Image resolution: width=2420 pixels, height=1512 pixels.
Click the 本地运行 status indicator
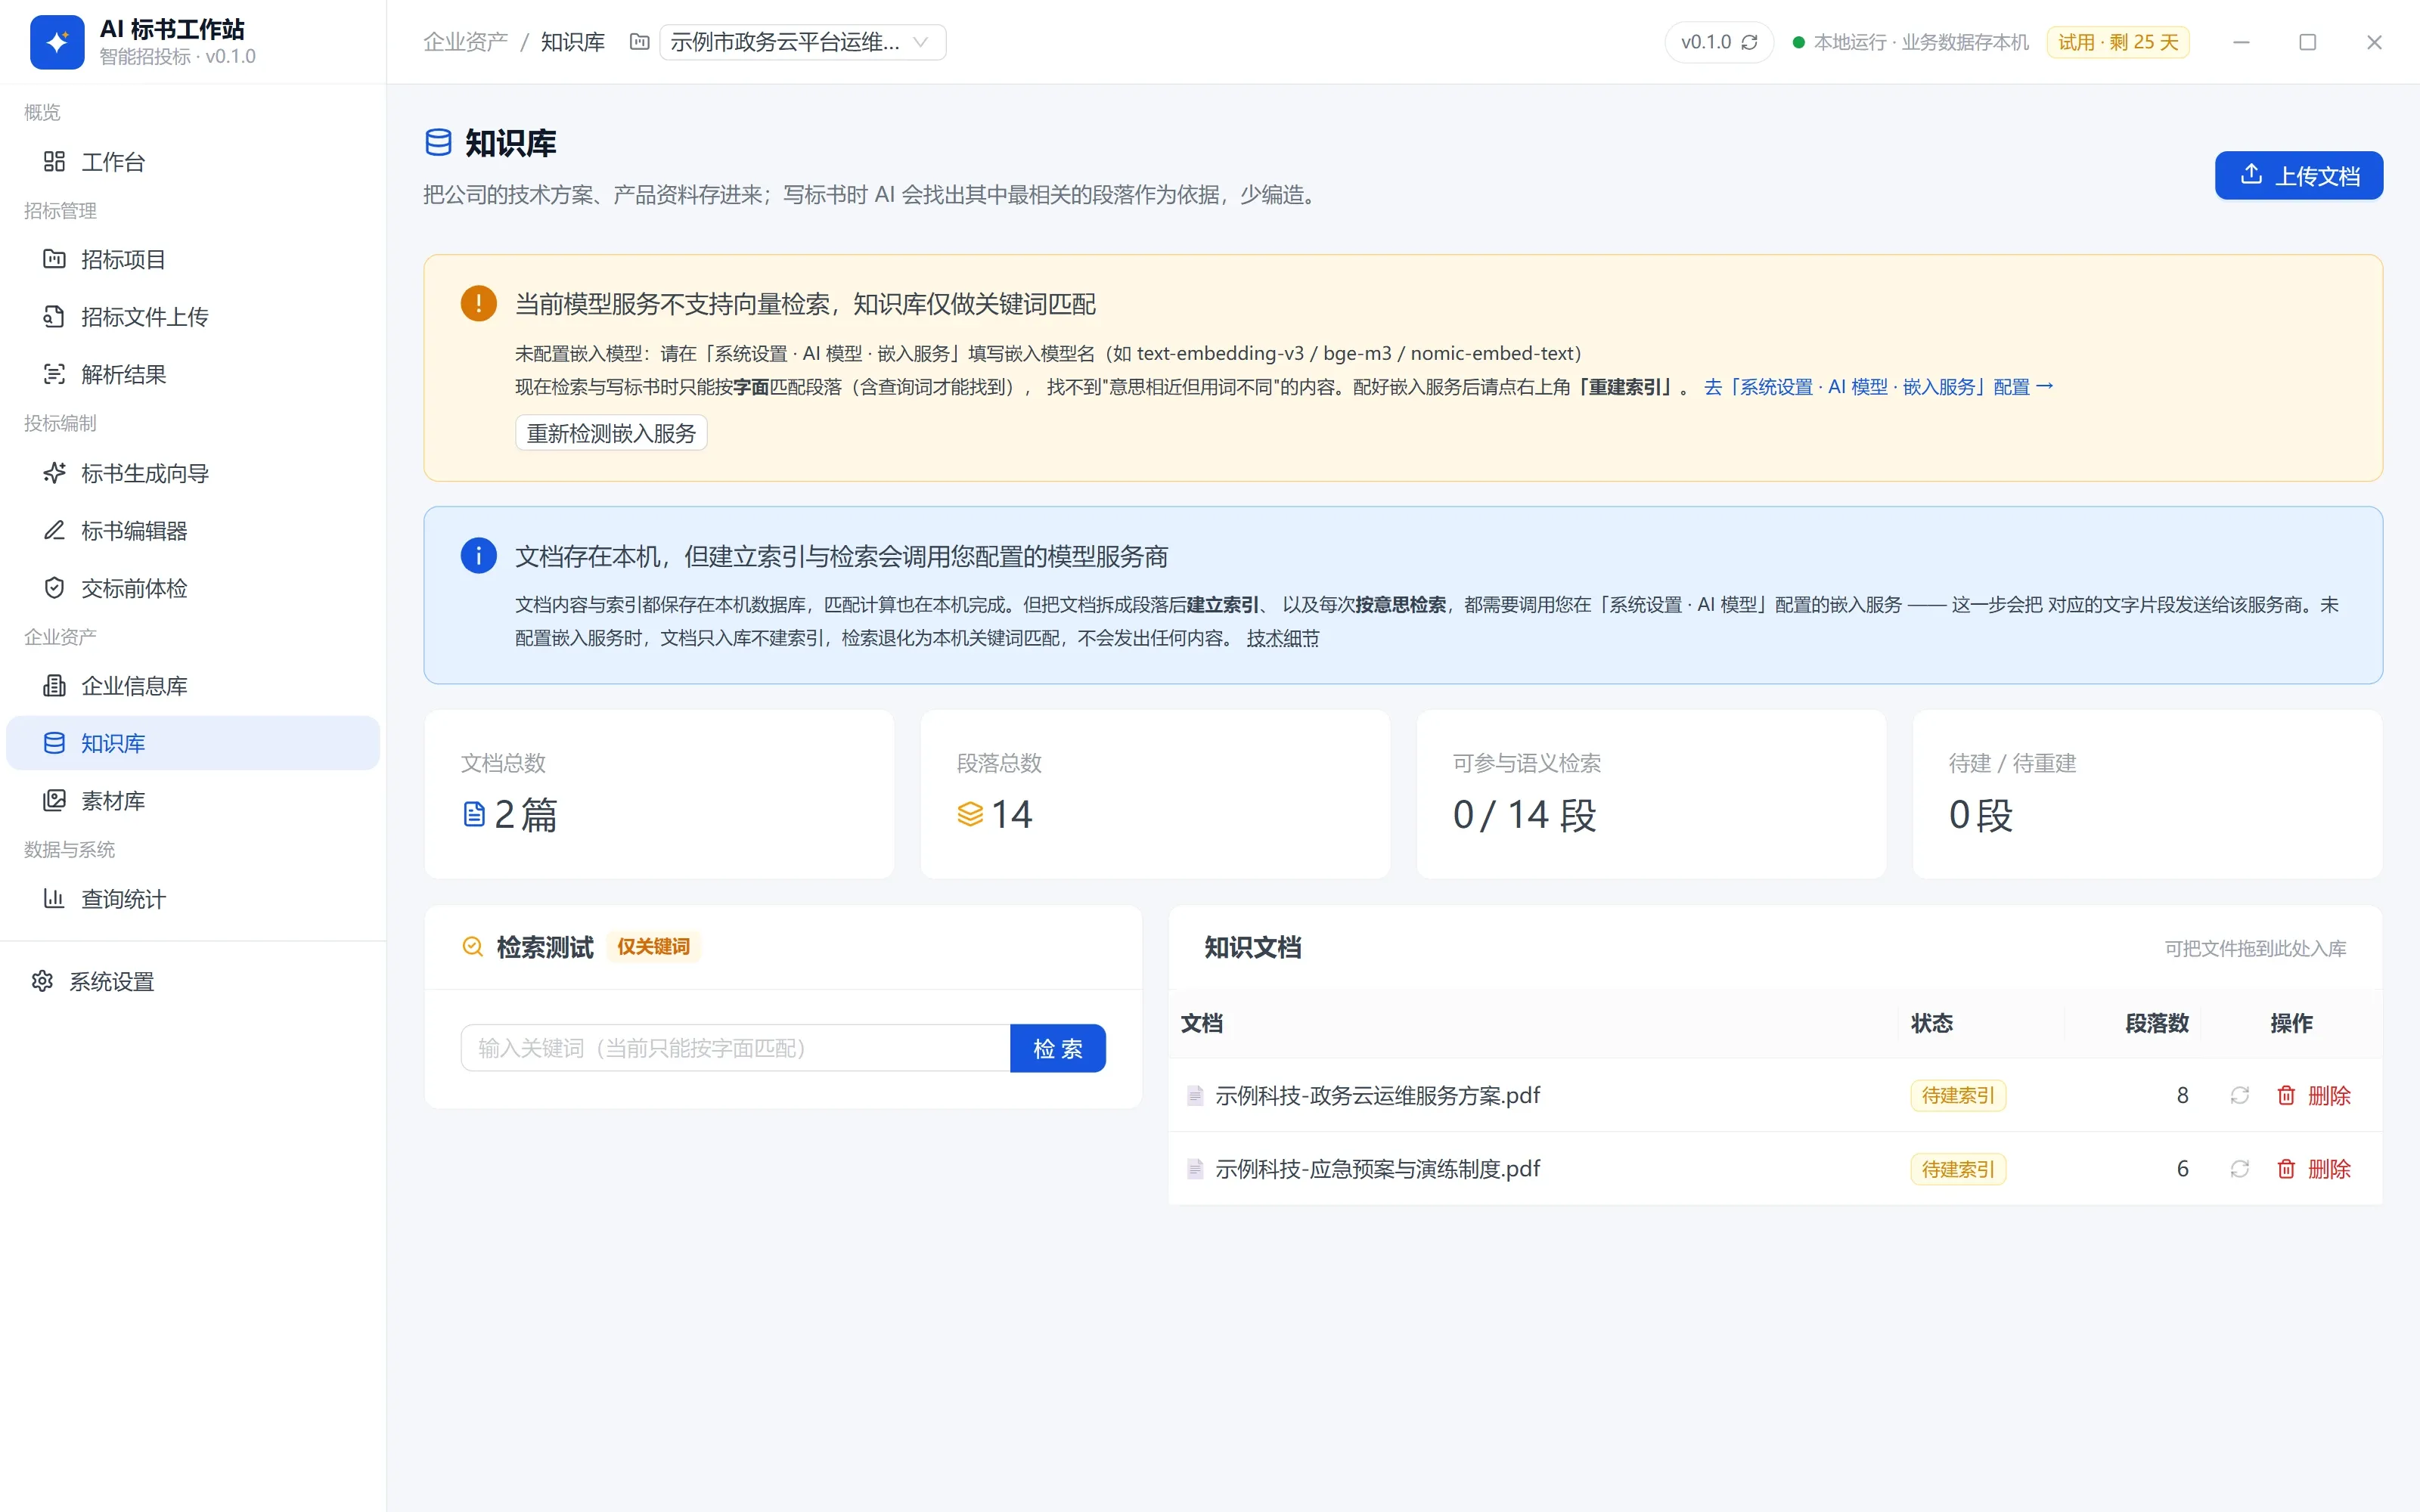click(1910, 42)
